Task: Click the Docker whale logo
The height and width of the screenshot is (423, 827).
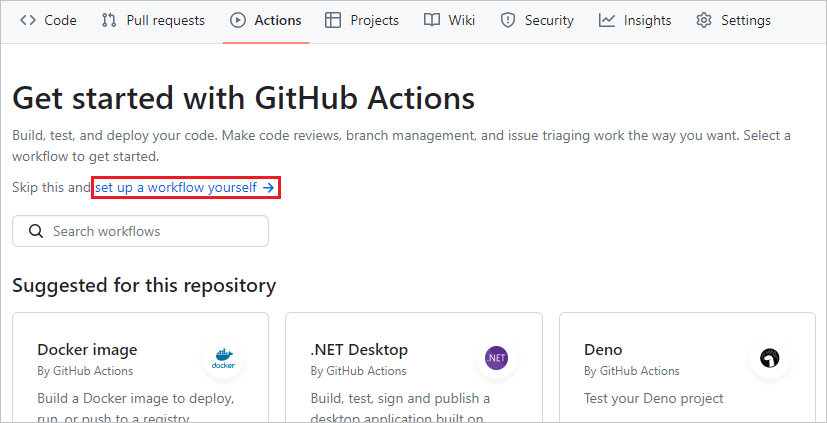Action: (x=222, y=358)
